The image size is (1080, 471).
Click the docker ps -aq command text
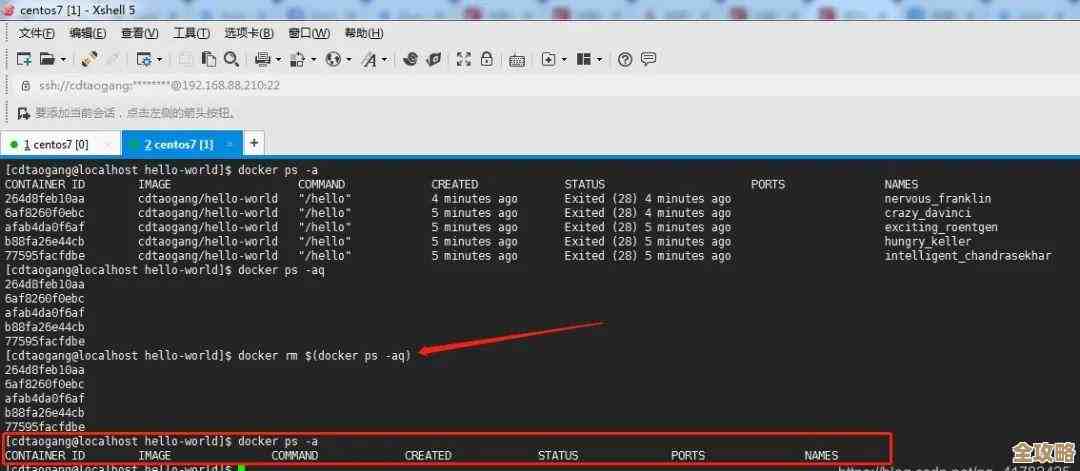click(x=281, y=271)
